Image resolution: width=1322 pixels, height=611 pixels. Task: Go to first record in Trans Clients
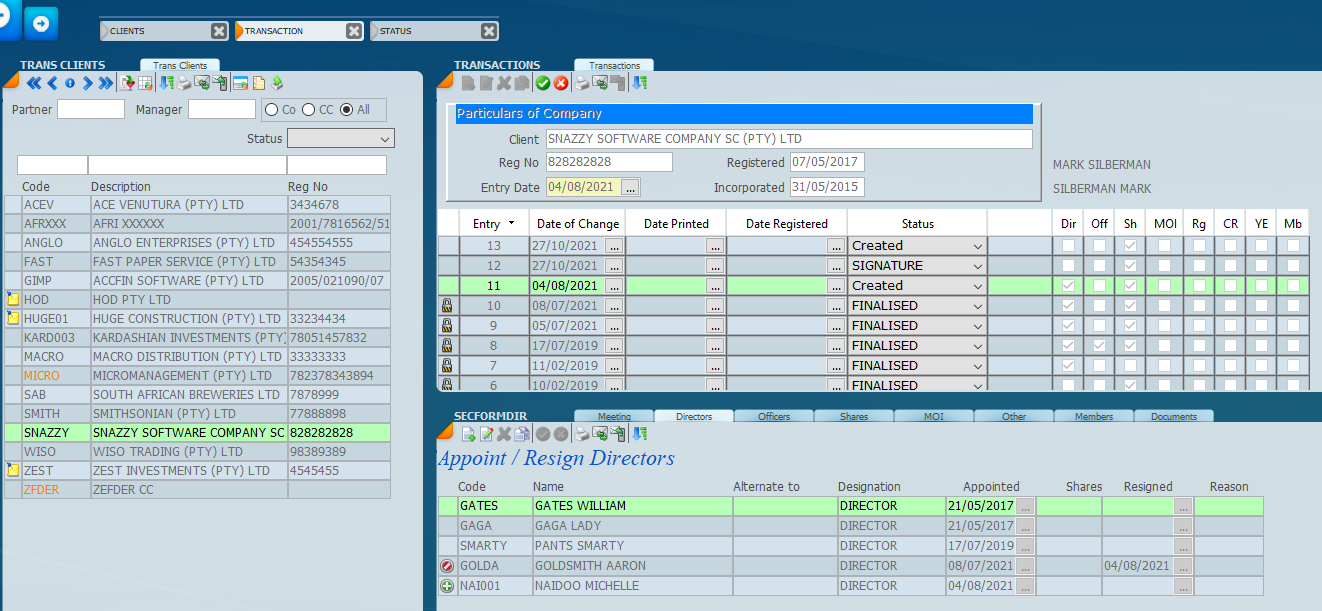pos(33,83)
